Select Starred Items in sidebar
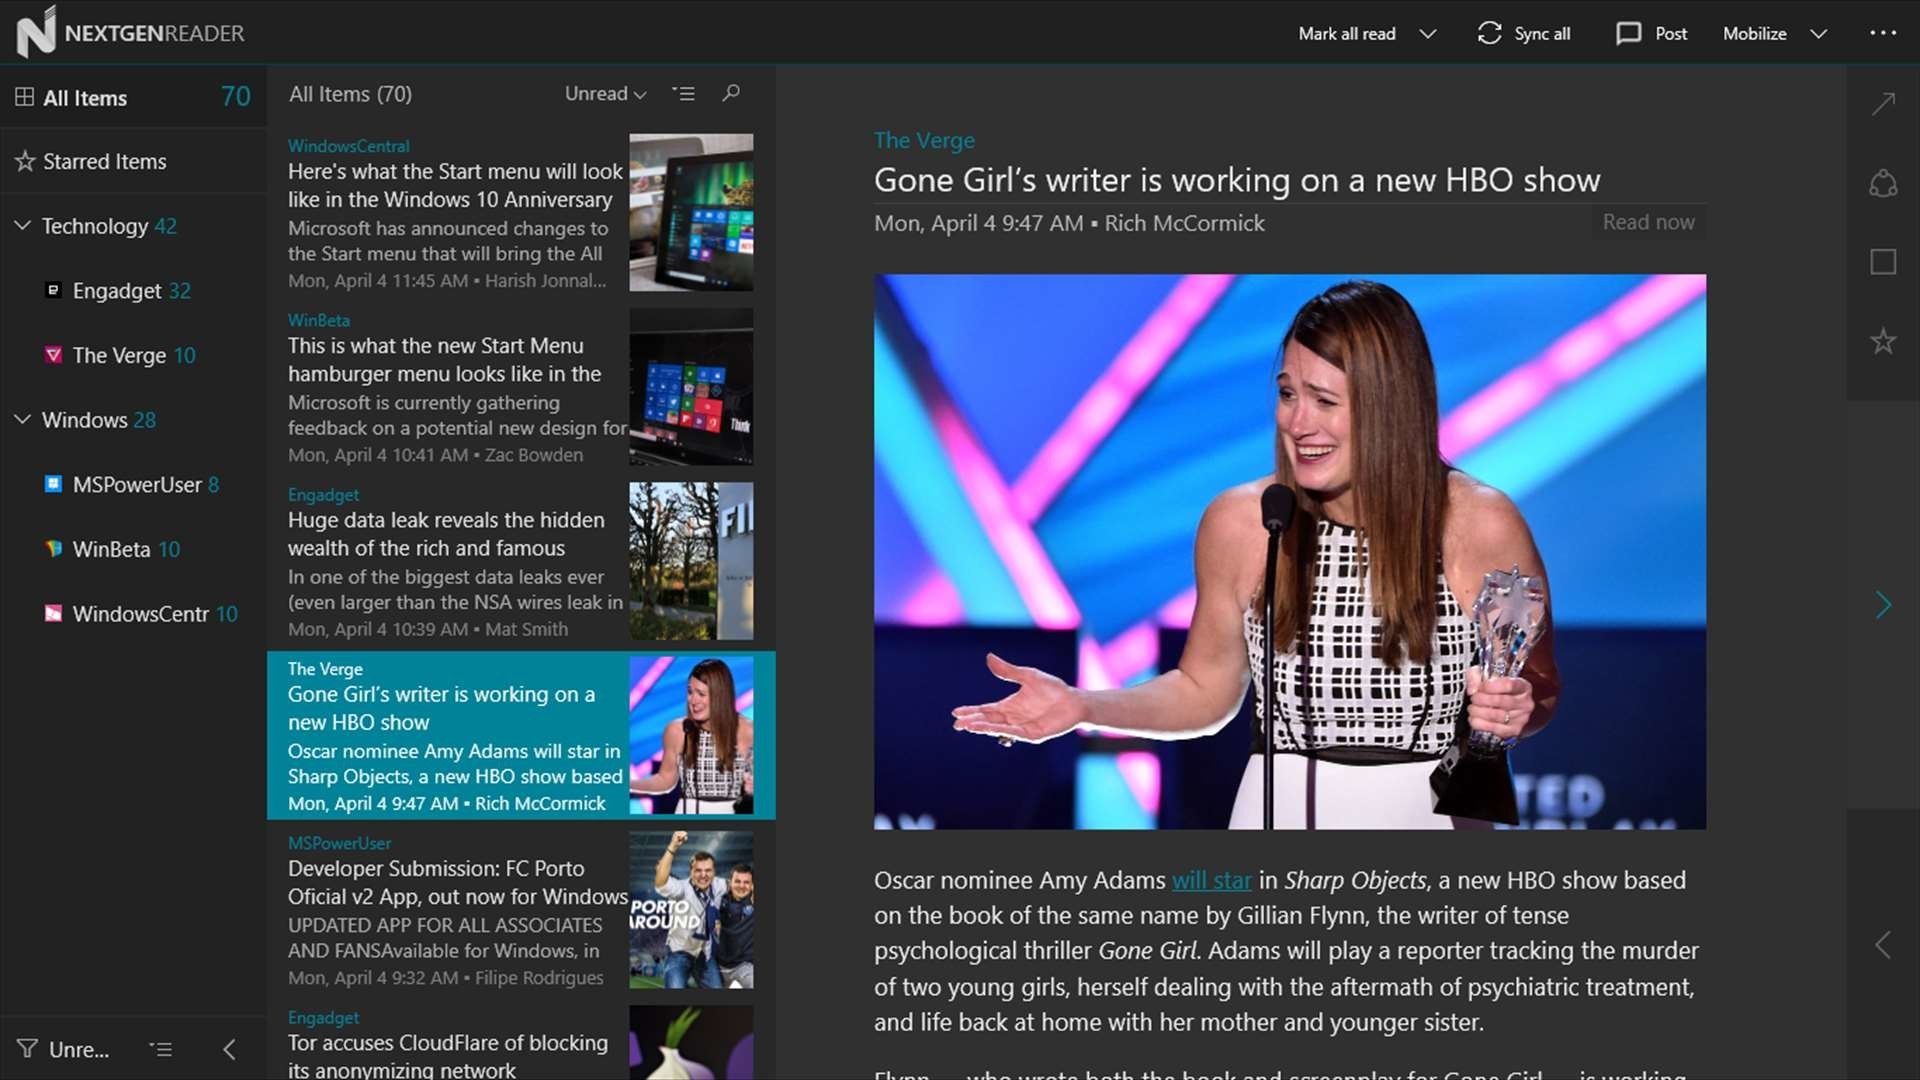Image resolution: width=1920 pixels, height=1080 pixels. [x=104, y=161]
